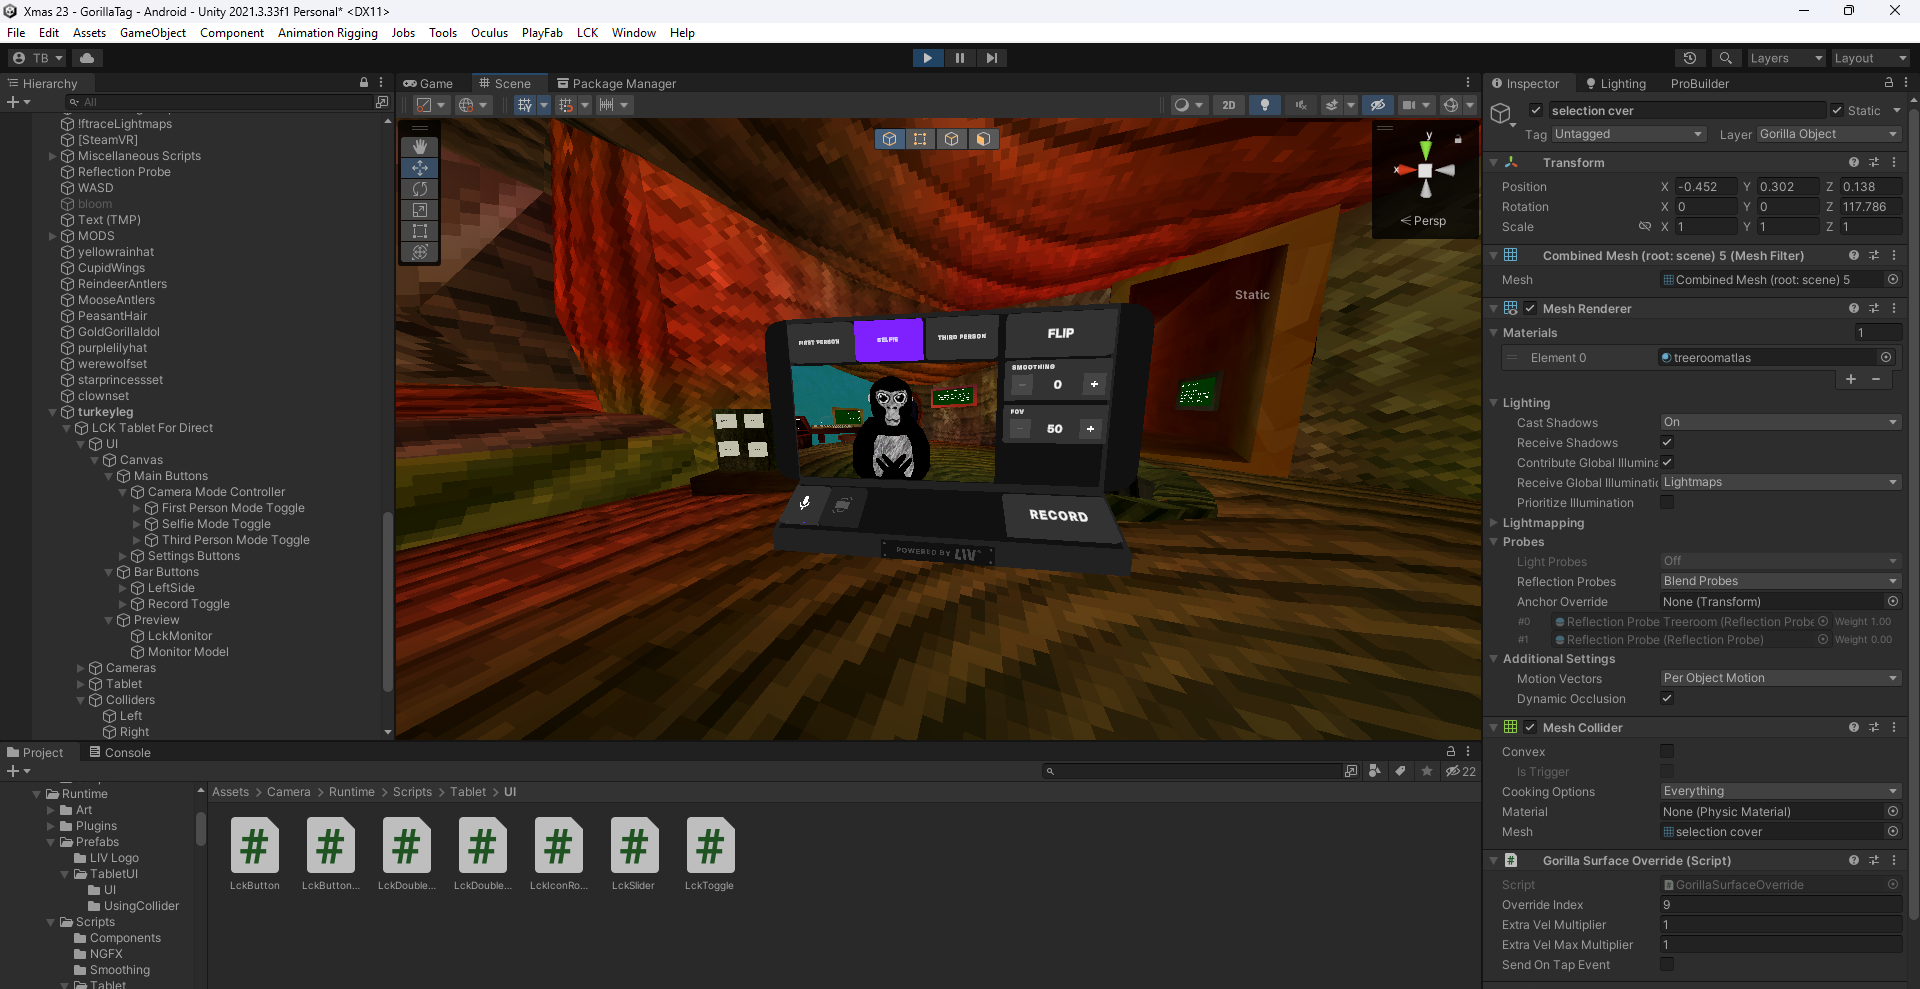Click the Pause button
The image size is (1920, 989).
tap(960, 58)
